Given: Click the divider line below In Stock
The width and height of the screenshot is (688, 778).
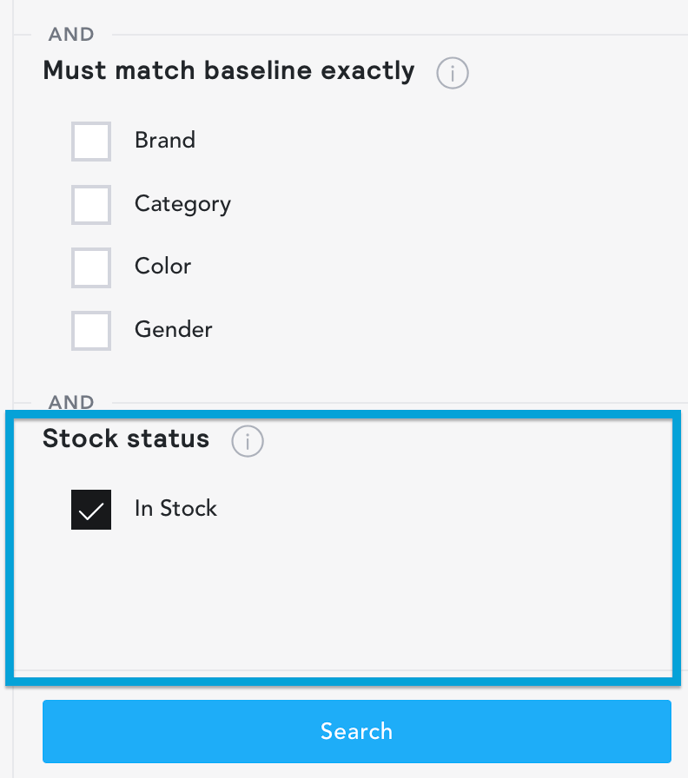Looking at the screenshot, I should tap(343, 670).
